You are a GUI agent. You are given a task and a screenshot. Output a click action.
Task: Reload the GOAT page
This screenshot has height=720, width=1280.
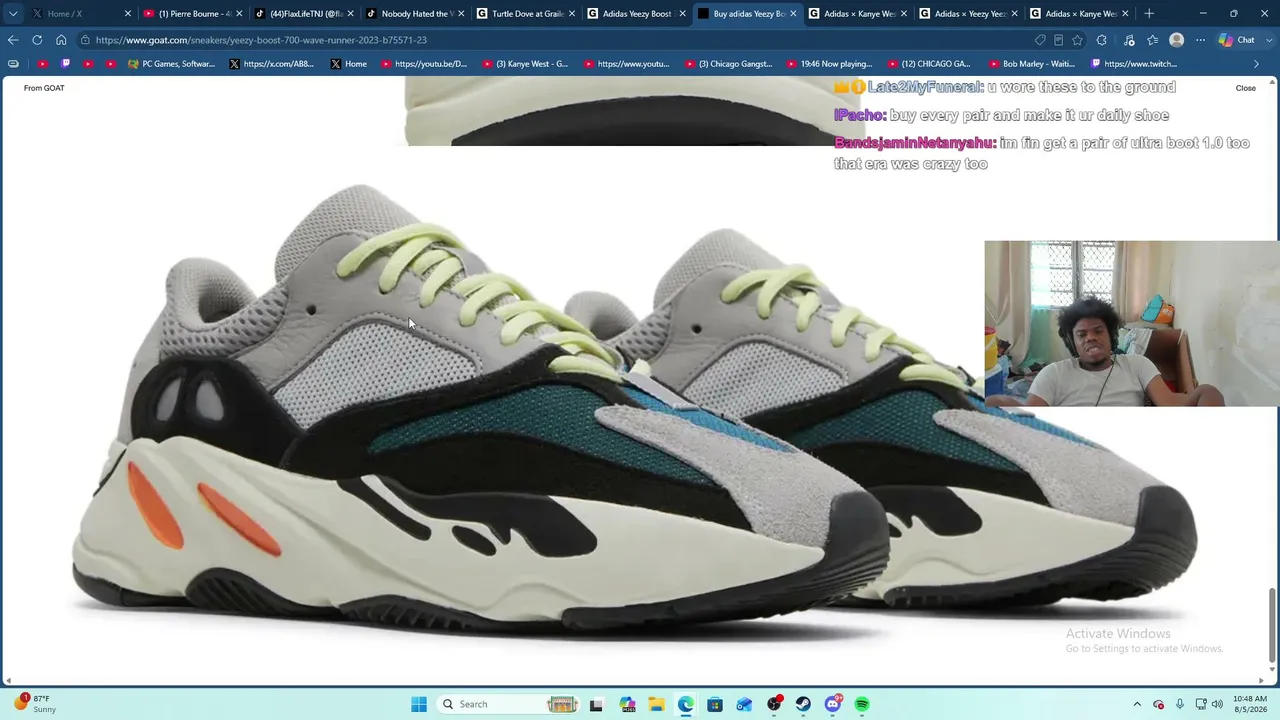coord(37,40)
